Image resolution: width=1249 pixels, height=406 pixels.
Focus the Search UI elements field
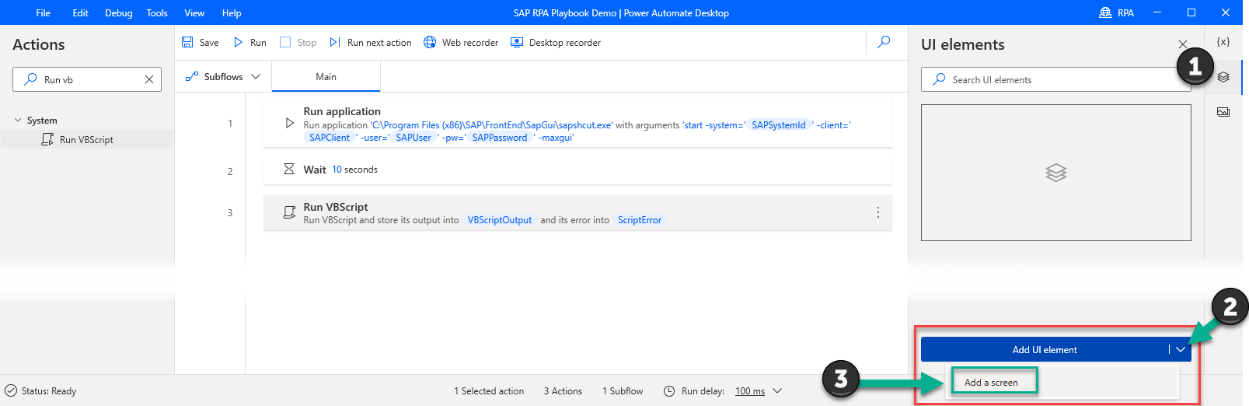tap(1056, 80)
